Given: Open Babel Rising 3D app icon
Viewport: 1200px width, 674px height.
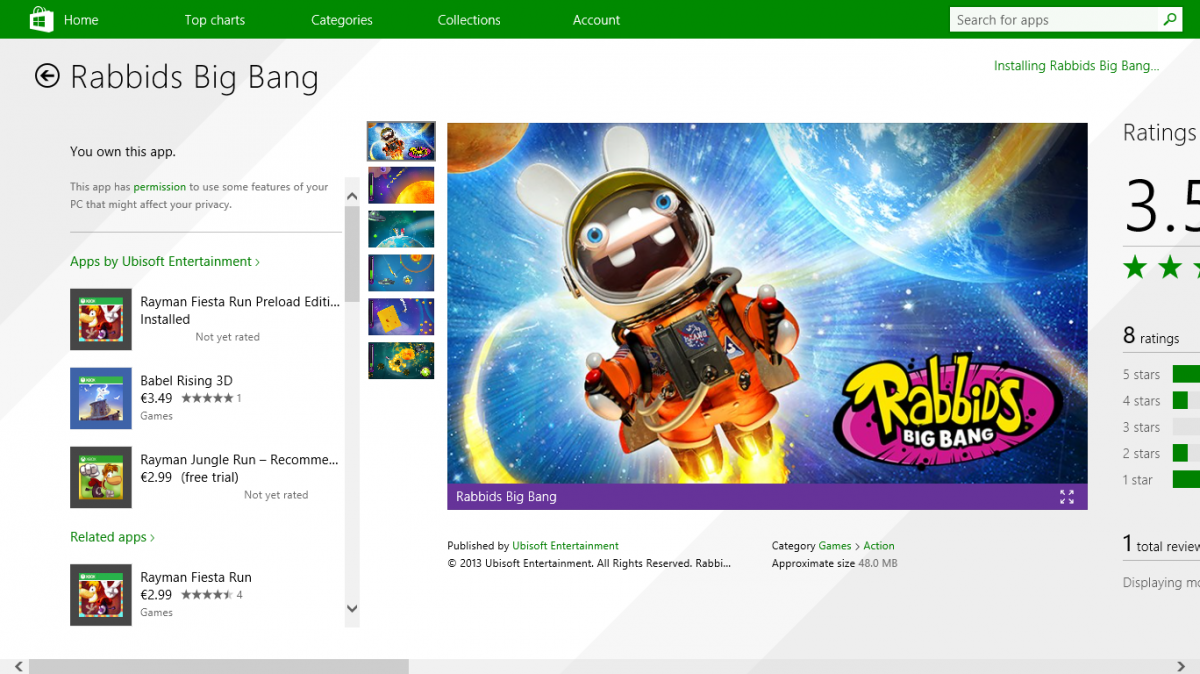Looking at the screenshot, I should 101,398.
